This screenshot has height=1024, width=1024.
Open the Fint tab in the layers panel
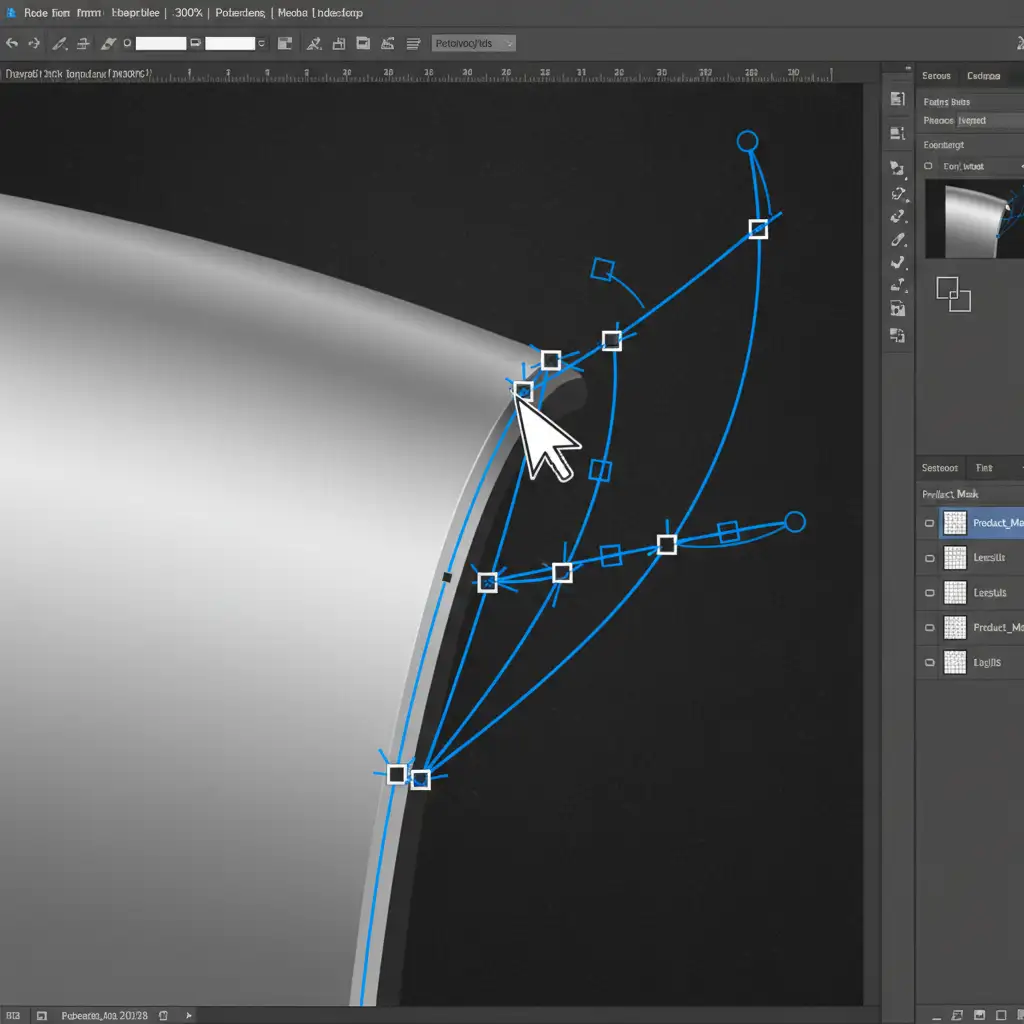point(984,468)
